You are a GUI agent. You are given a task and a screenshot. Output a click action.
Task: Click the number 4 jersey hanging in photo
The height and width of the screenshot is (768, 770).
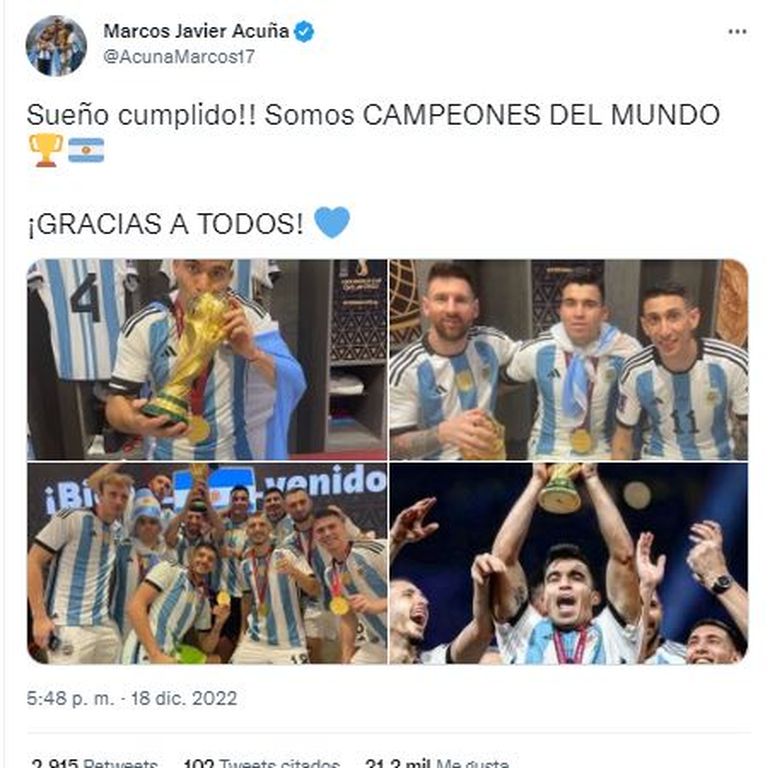(x=81, y=319)
